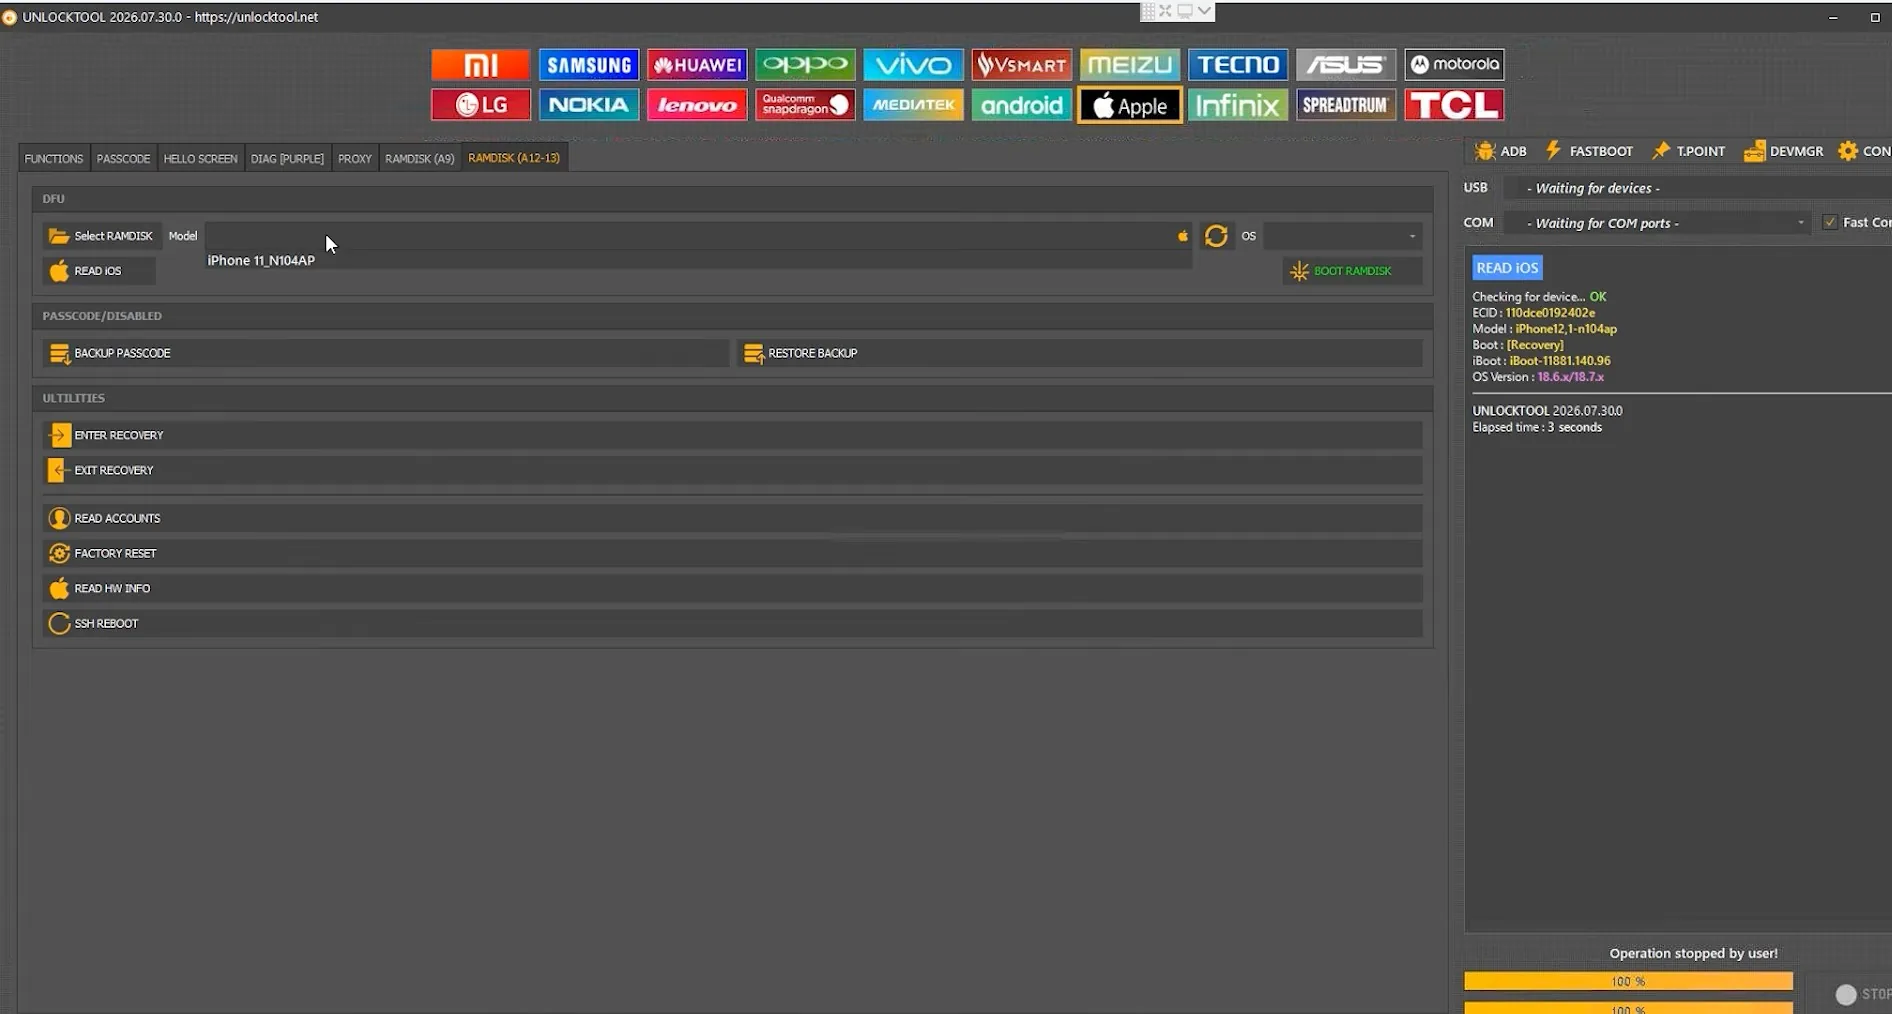Image resolution: width=1892 pixels, height=1014 pixels.
Task: Open the COM ports dropdown
Action: tap(1658, 223)
